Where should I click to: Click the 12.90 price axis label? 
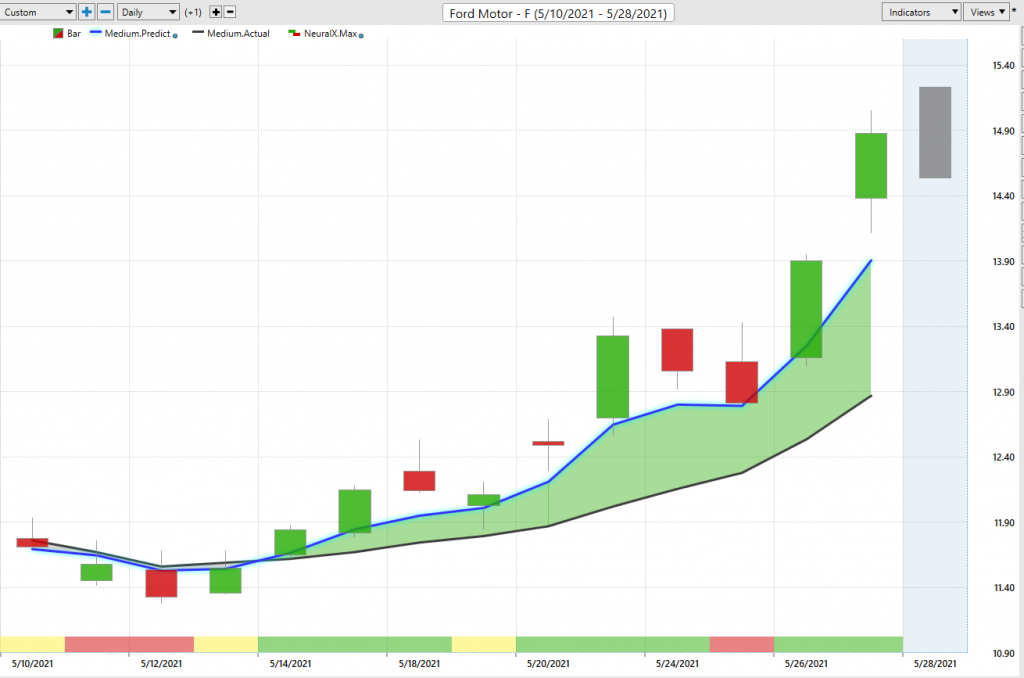[1003, 392]
